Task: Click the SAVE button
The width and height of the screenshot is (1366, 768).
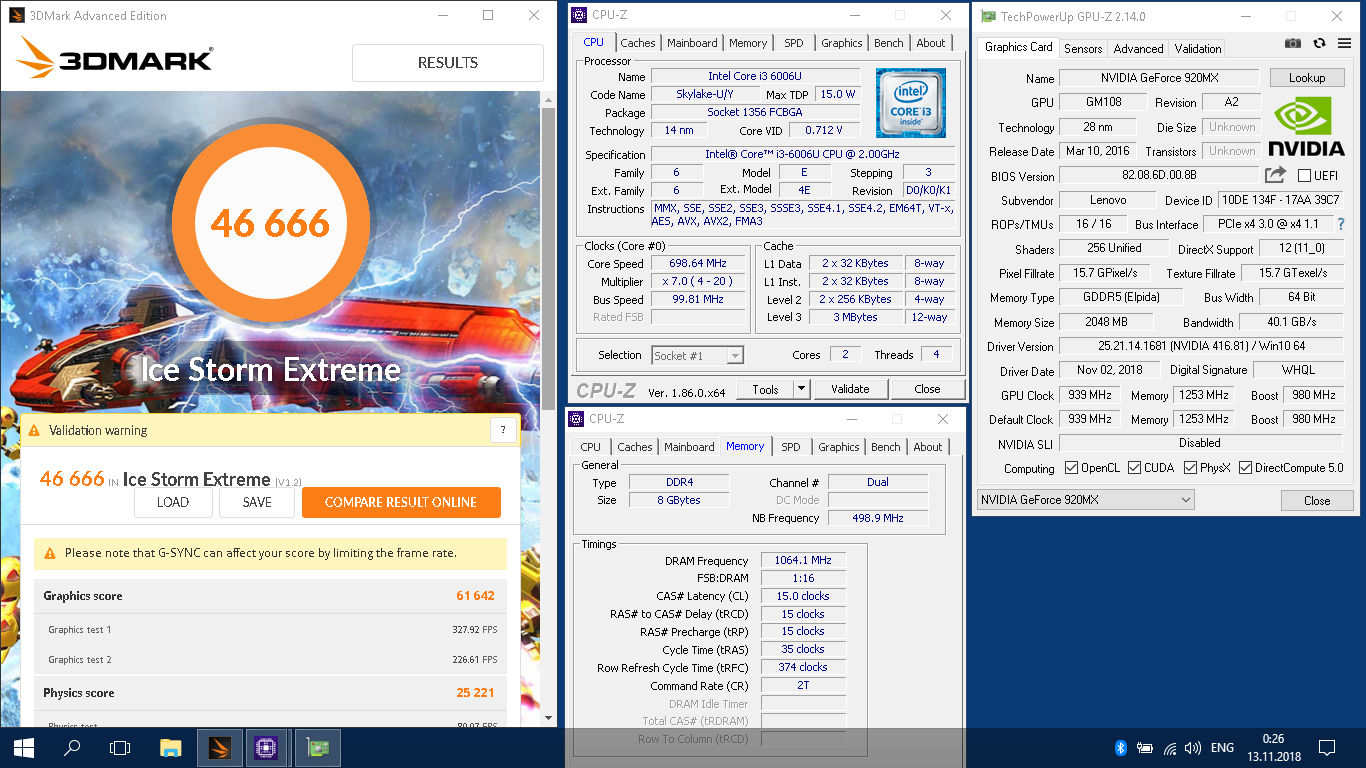Action: (257, 502)
